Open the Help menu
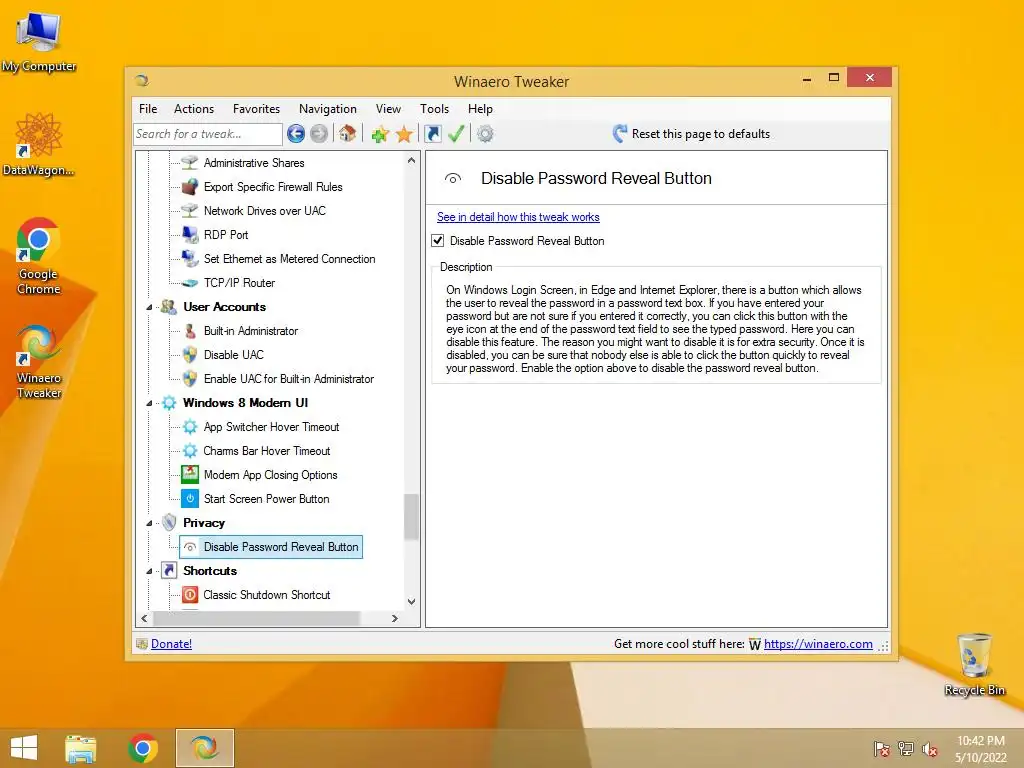Image resolution: width=1024 pixels, height=768 pixels. 480,108
